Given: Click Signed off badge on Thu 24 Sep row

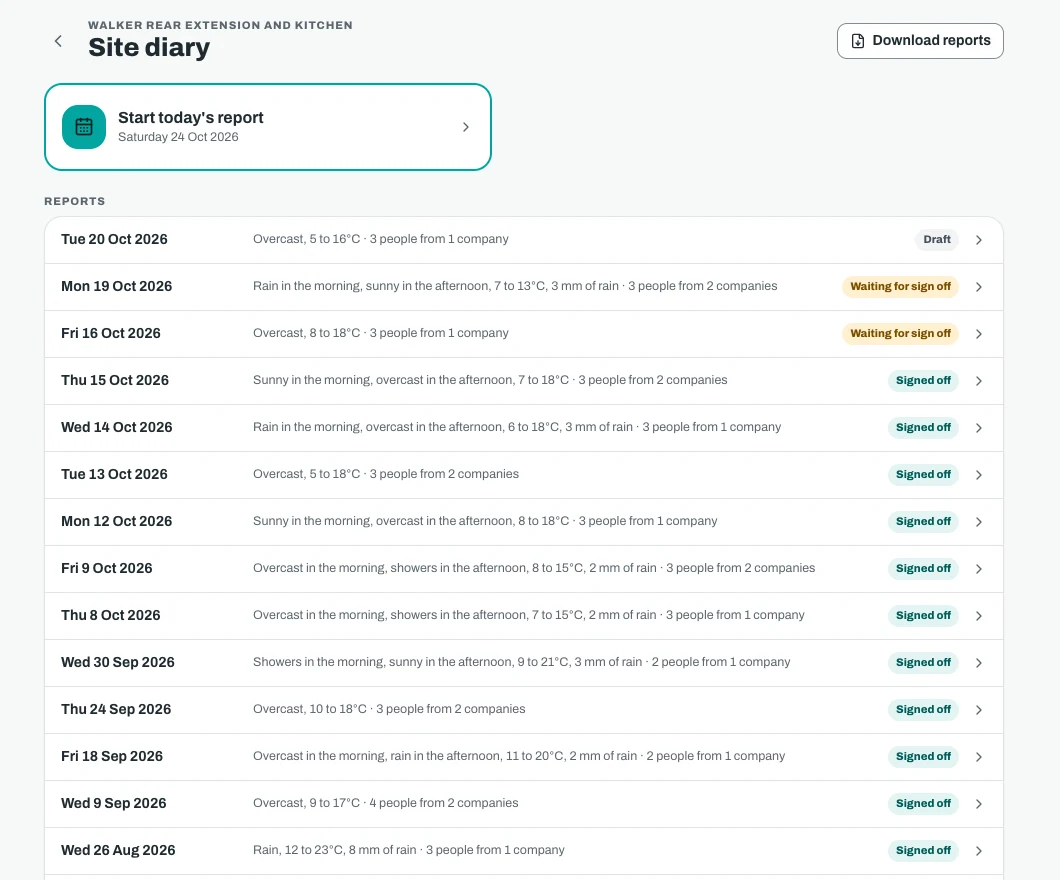Looking at the screenshot, I should pyautogui.click(x=923, y=709).
